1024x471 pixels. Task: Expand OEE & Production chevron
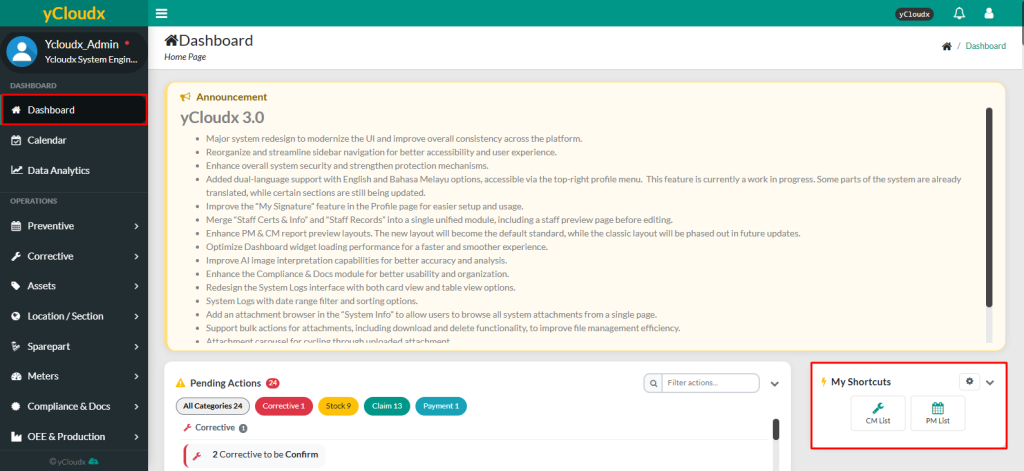136,436
